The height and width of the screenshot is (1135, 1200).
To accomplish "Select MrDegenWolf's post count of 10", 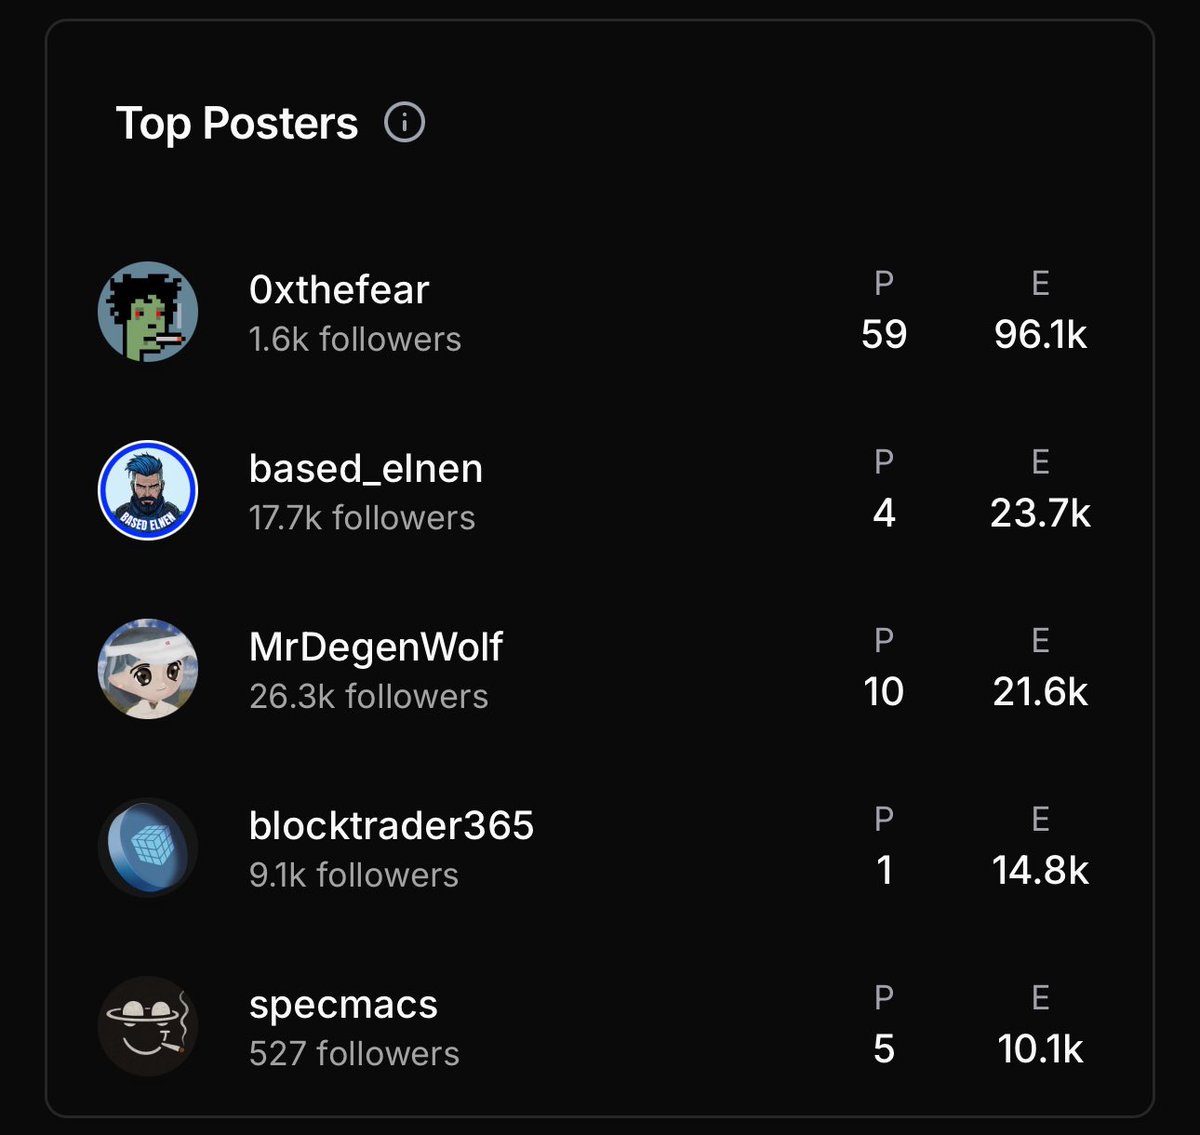I will (884, 691).
